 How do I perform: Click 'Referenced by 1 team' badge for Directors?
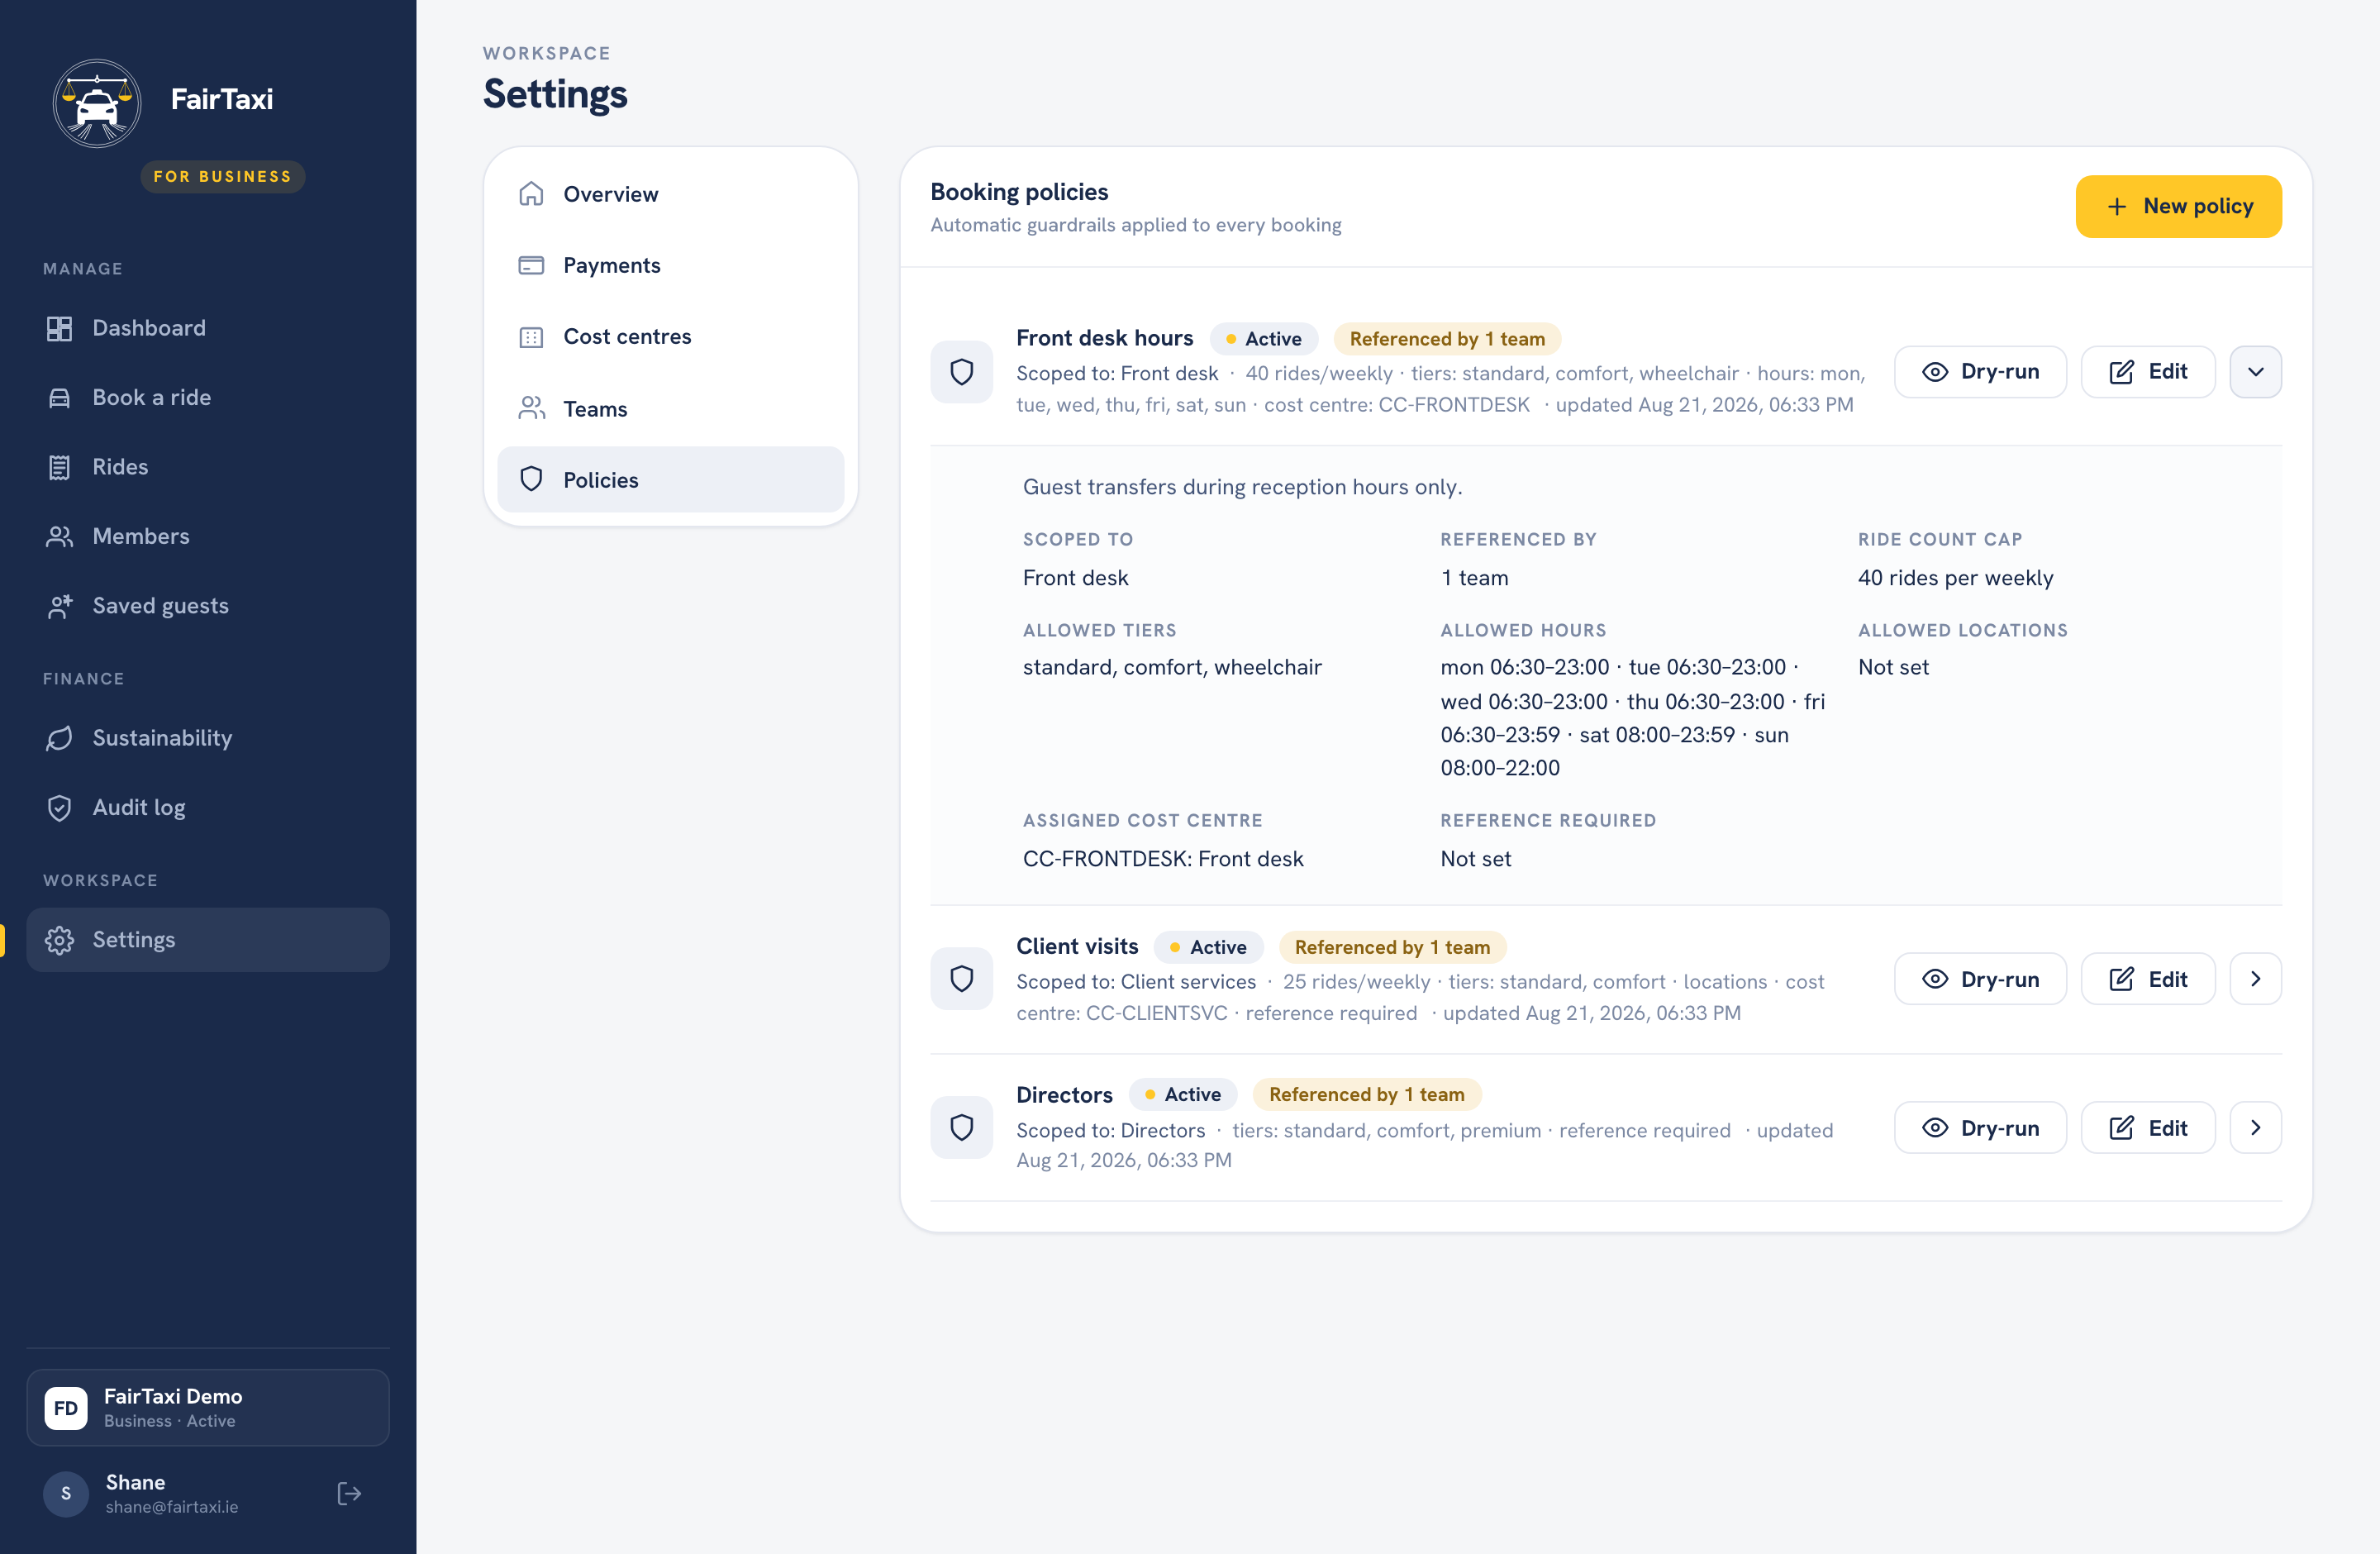coord(1367,1095)
